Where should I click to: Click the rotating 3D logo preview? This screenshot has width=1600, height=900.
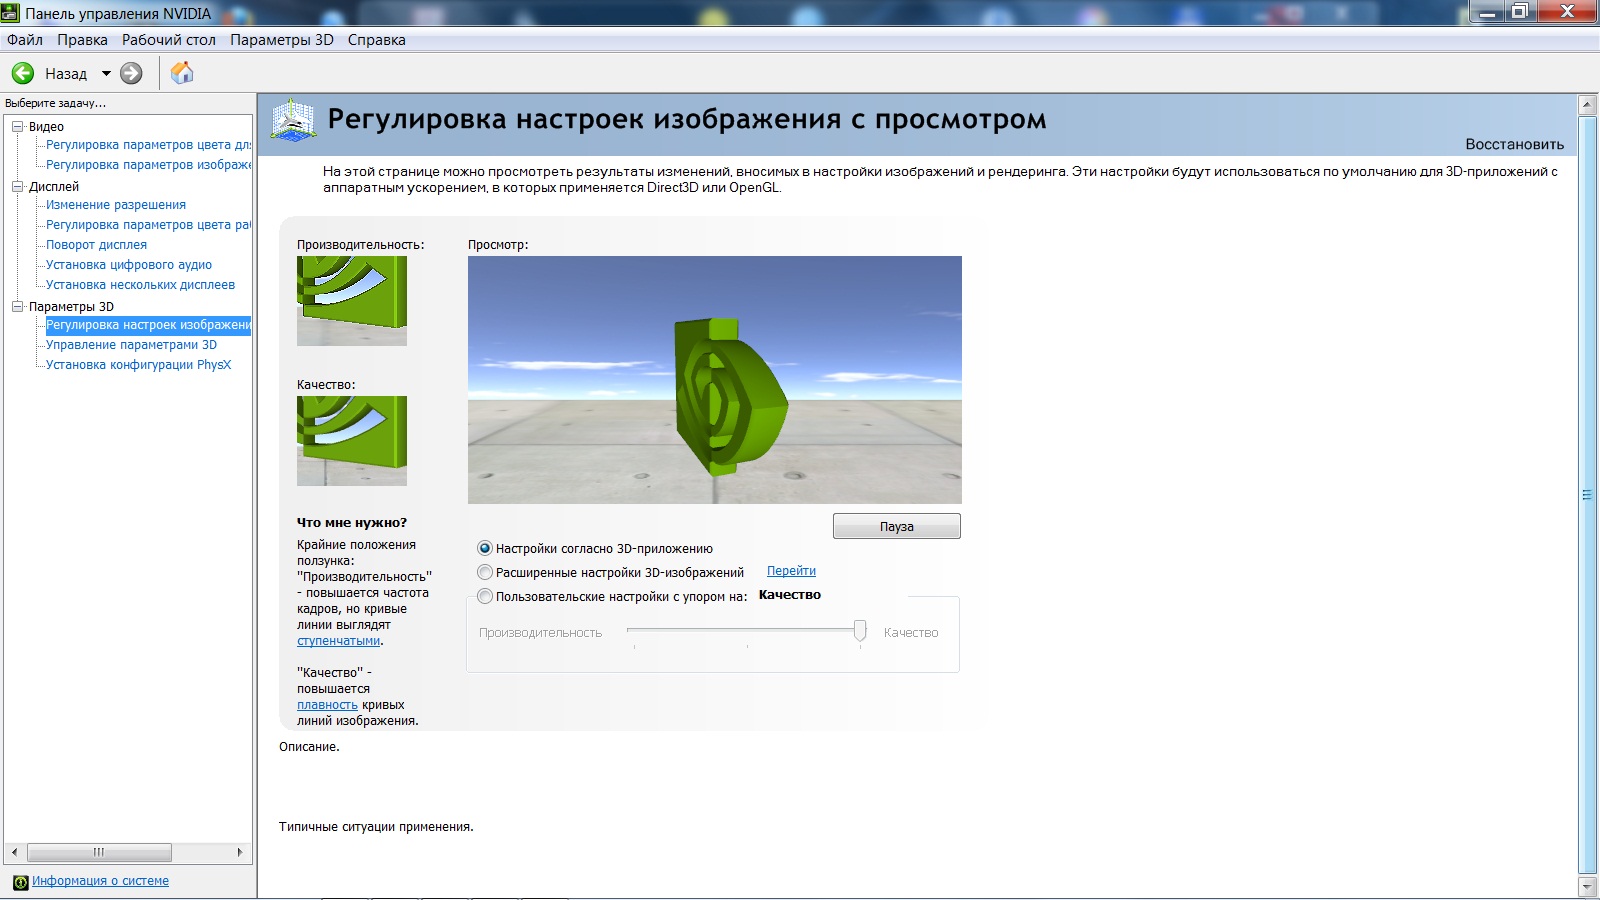pyautogui.click(x=715, y=380)
